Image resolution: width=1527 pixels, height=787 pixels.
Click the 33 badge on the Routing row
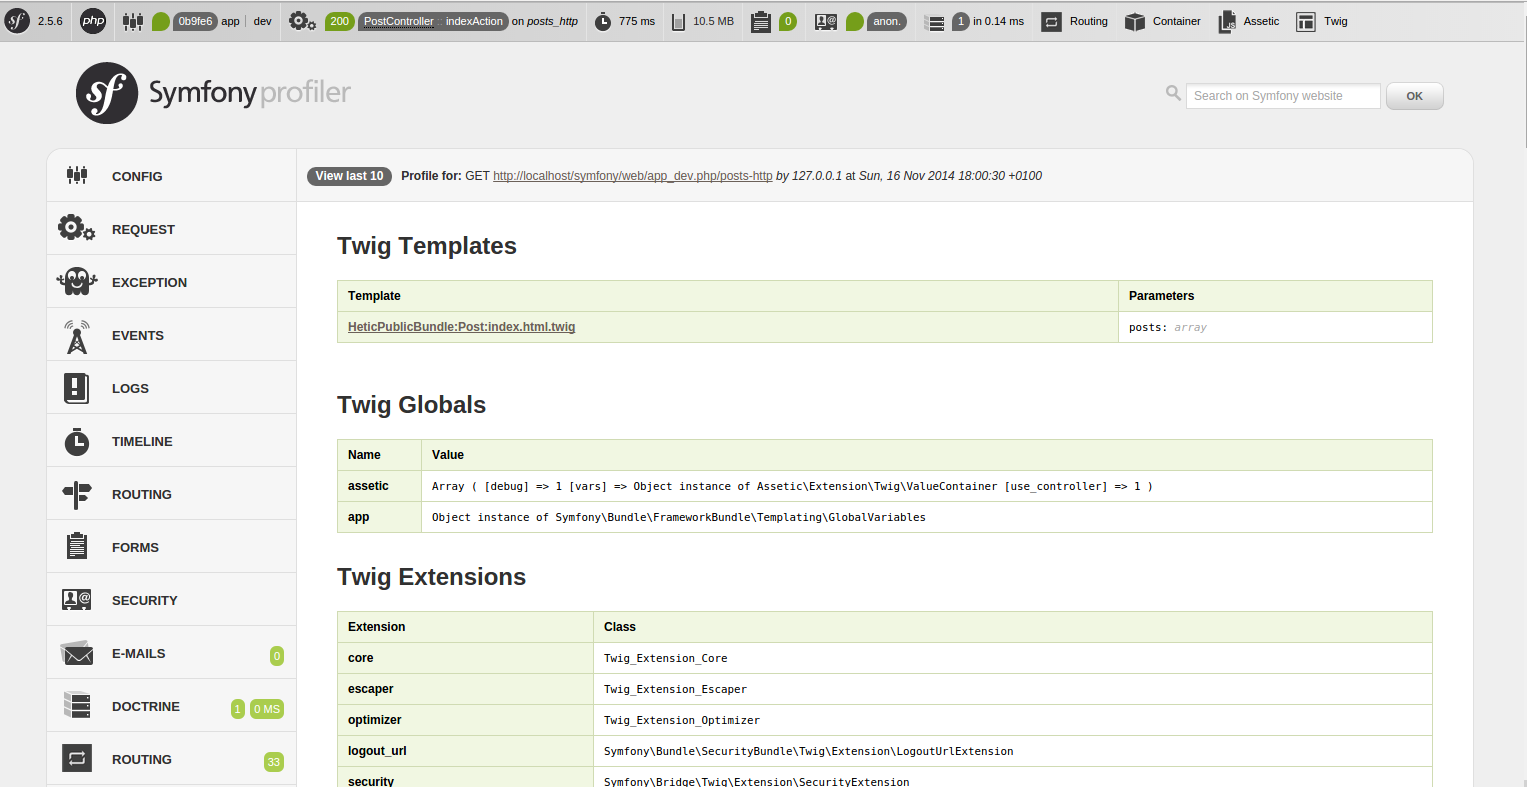pos(273,762)
